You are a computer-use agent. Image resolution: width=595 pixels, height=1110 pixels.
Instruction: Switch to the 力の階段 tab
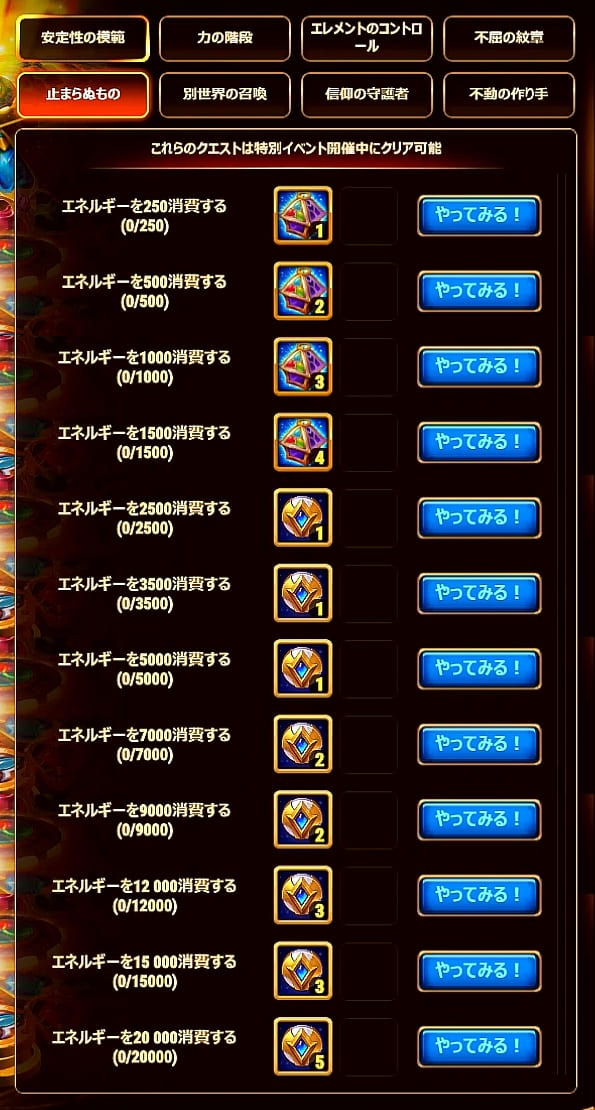pyautogui.click(x=225, y=38)
